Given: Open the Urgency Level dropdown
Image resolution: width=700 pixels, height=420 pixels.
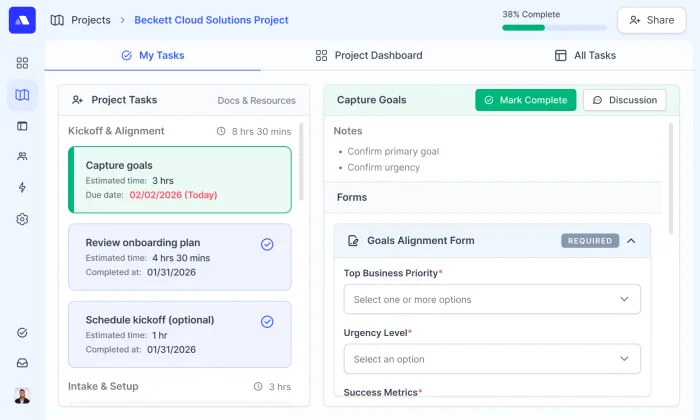Looking at the screenshot, I should 492,359.
